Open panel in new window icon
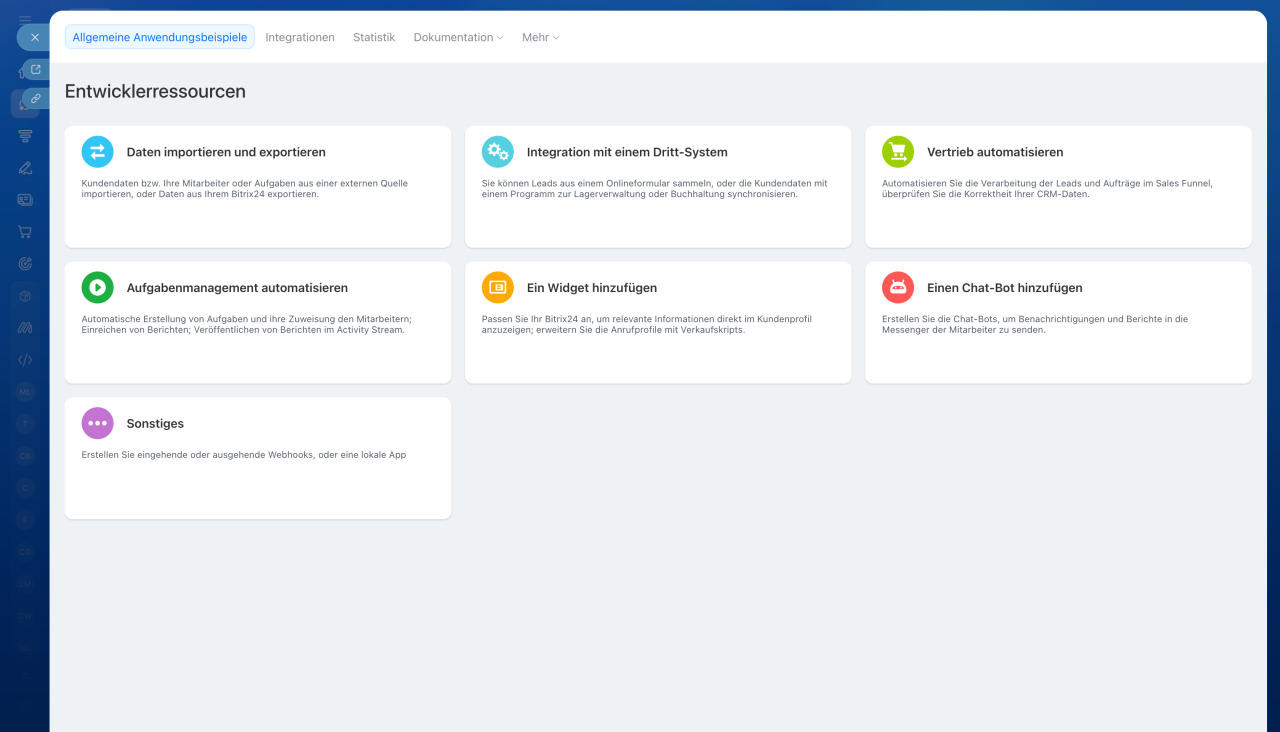This screenshot has width=1280, height=732. tap(36, 69)
